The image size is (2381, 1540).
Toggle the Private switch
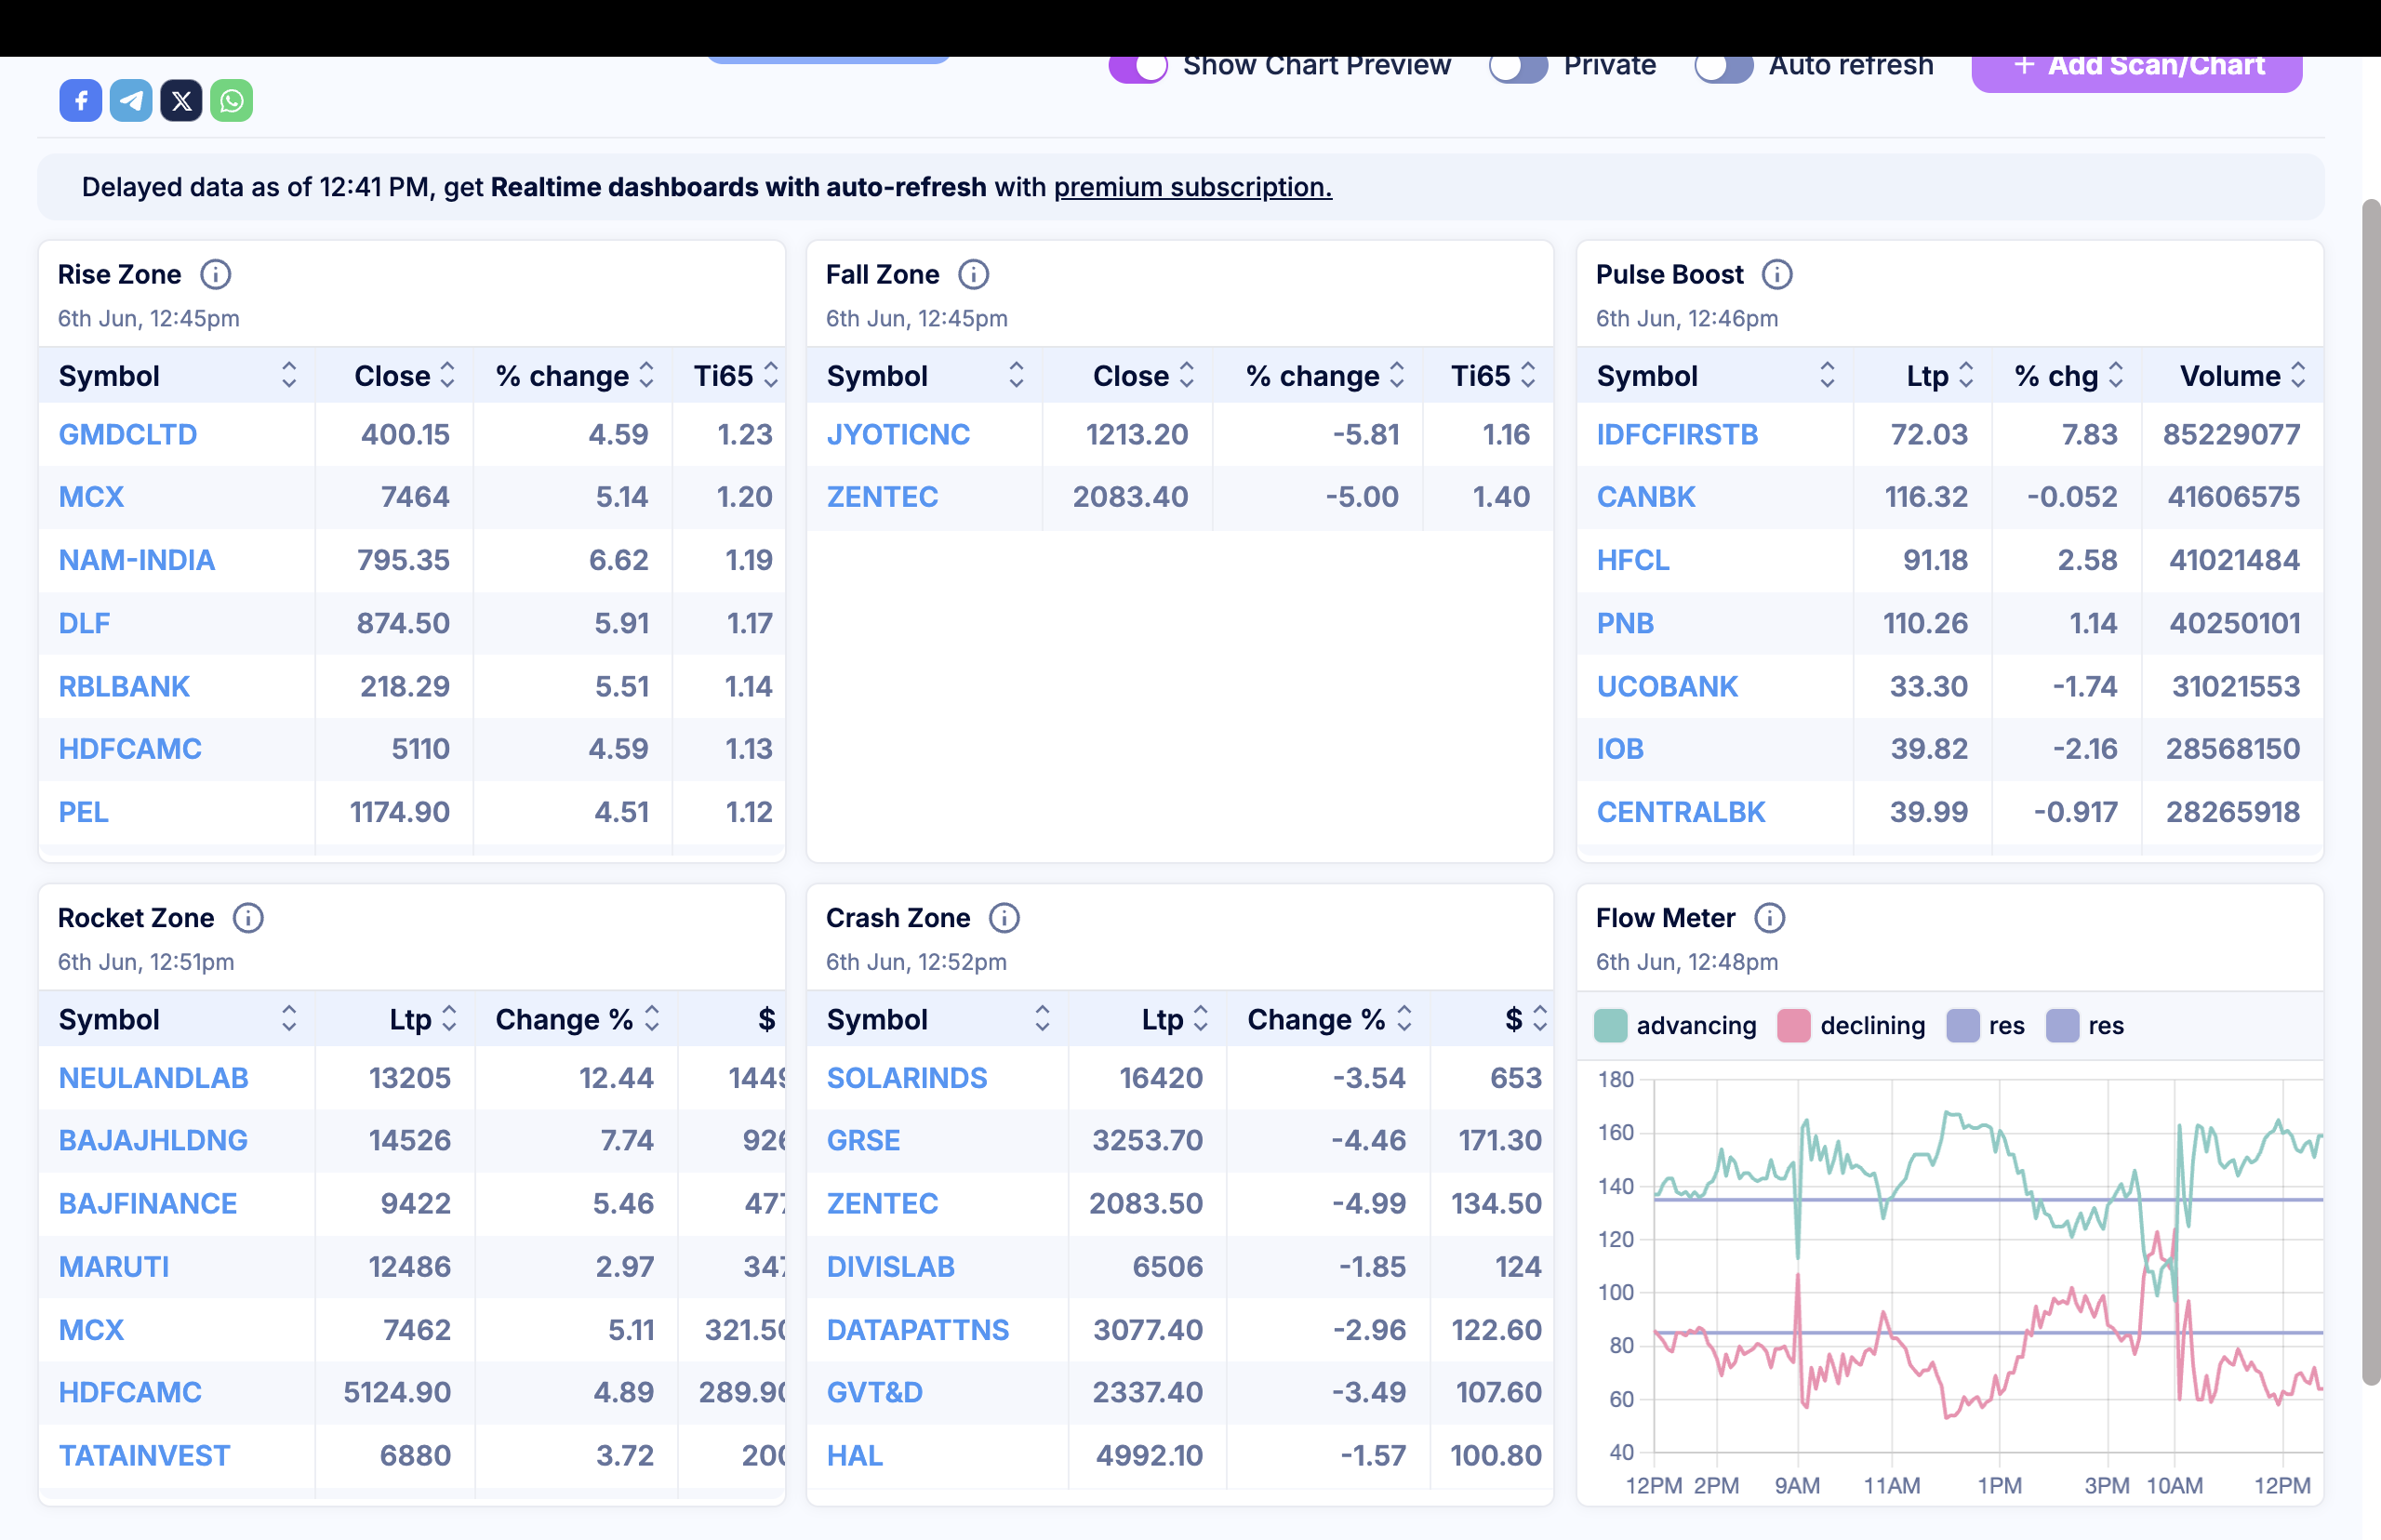tap(1518, 67)
